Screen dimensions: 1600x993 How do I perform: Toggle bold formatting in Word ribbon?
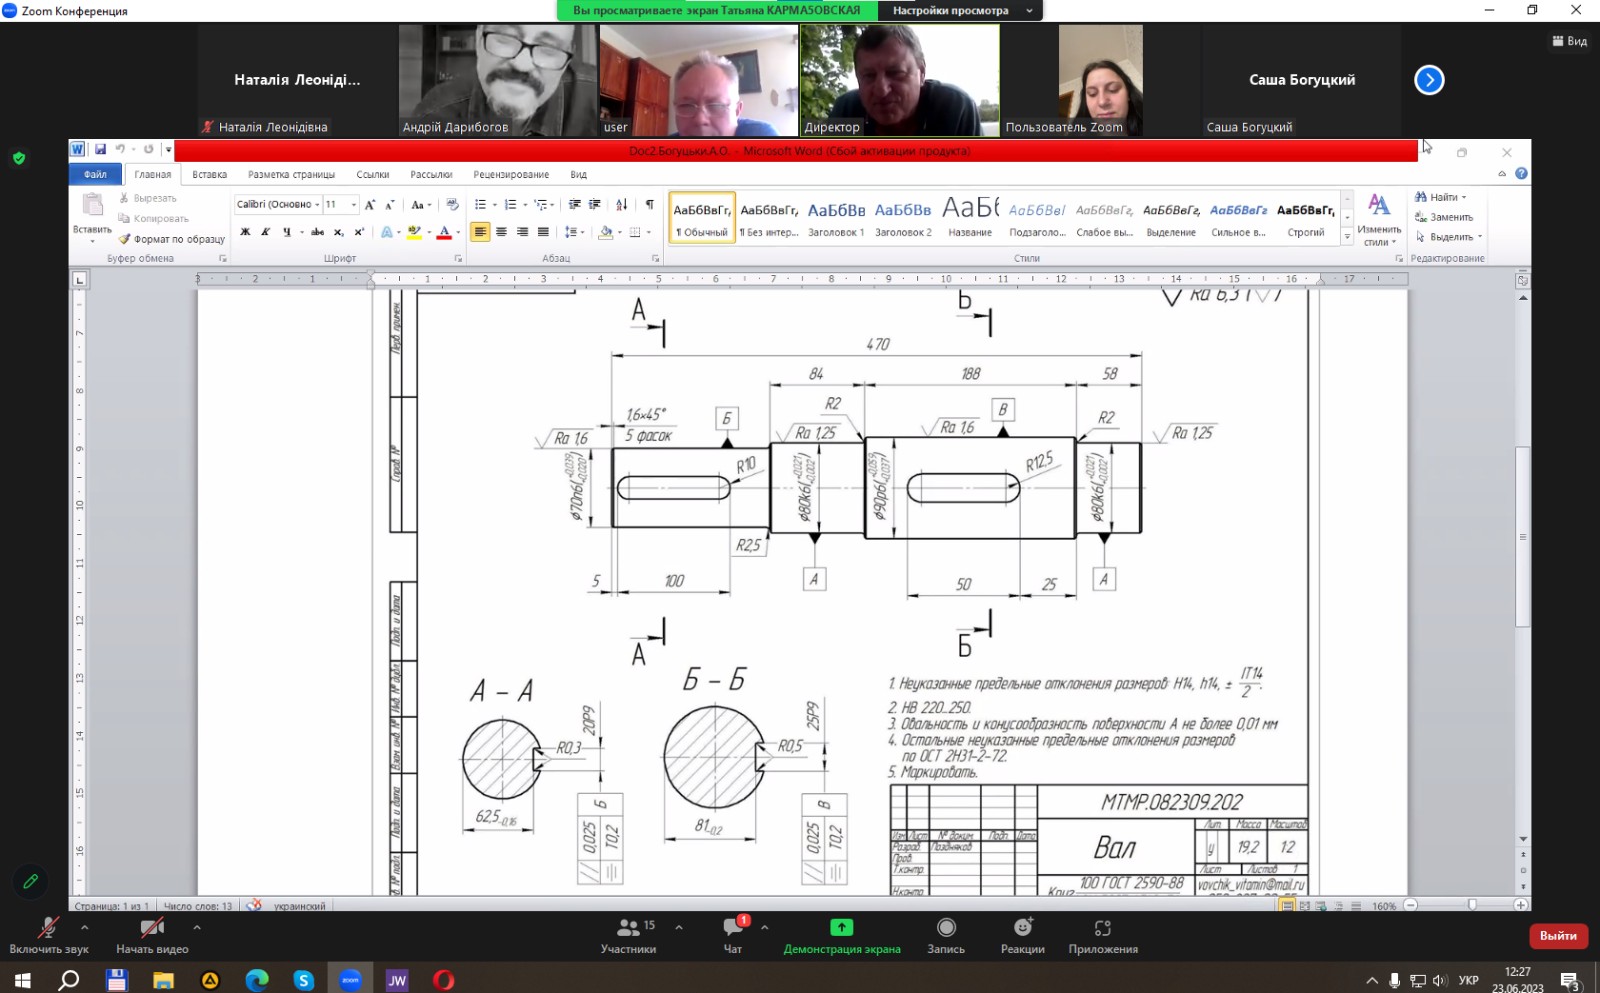pyautogui.click(x=245, y=232)
